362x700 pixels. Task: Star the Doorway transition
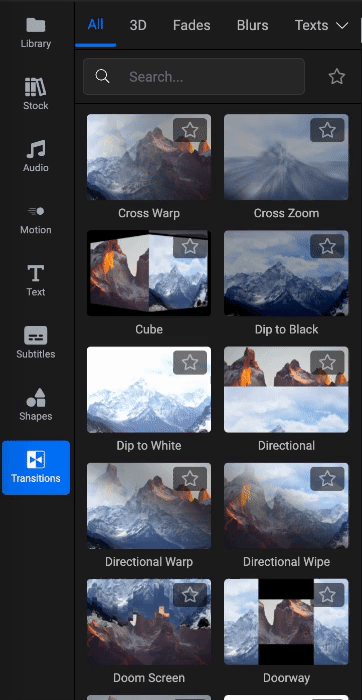click(x=327, y=595)
